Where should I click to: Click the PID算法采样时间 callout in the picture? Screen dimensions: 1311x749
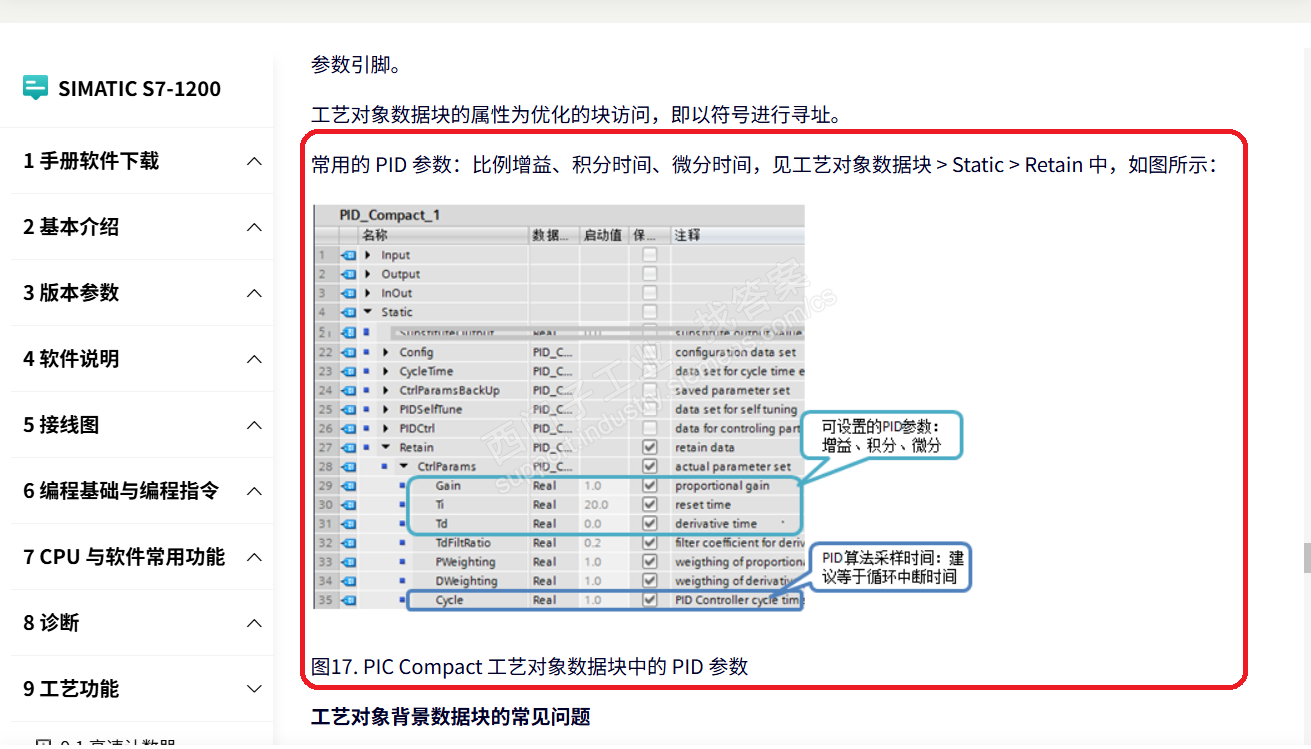[889, 567]
